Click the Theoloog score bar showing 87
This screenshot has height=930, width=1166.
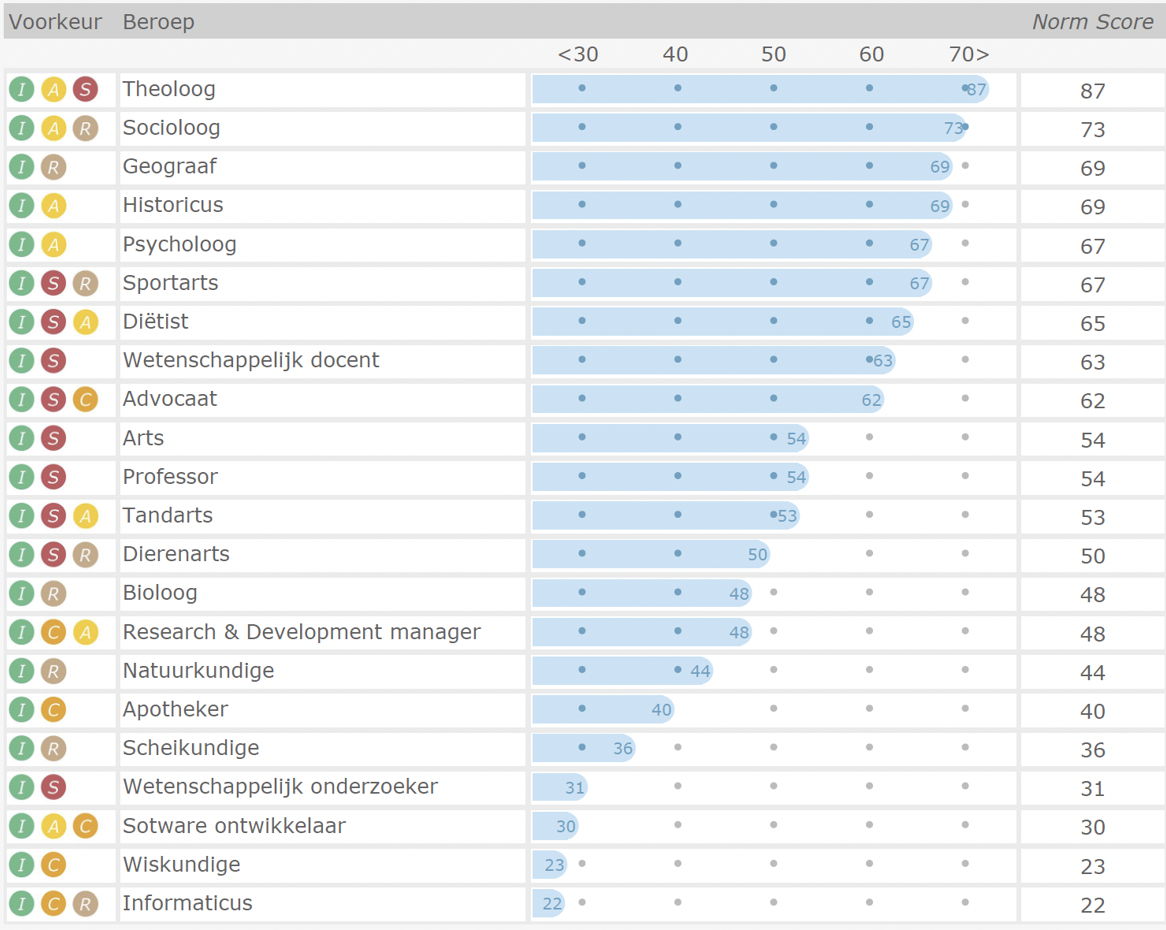tap(759, 89)
